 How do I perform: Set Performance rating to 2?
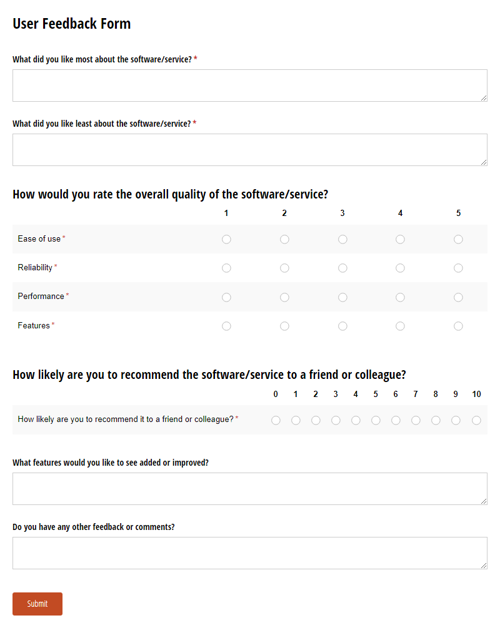(x=284, y=297)
